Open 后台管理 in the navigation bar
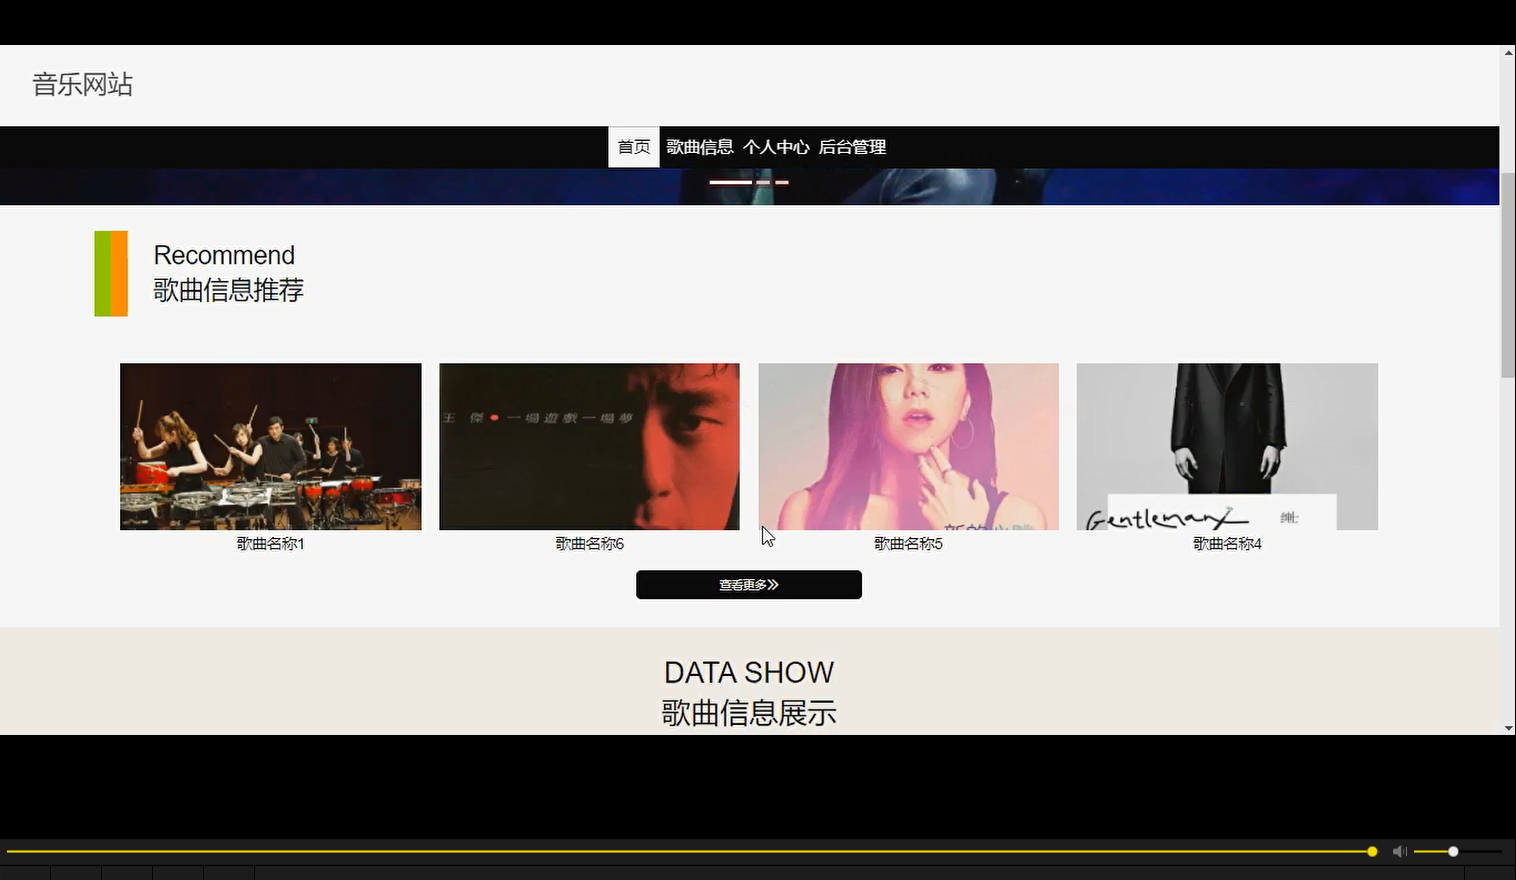1516x880 pixels. [x=852, y=147]
